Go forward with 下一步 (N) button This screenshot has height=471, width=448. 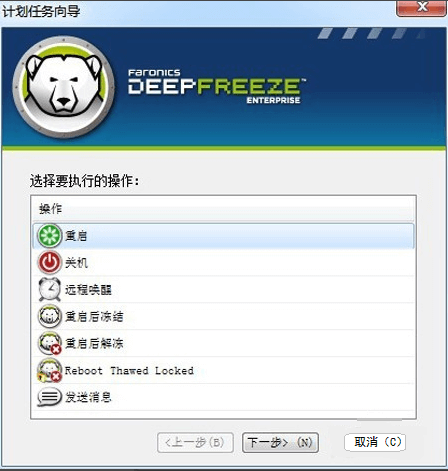[x=280, y=442]
